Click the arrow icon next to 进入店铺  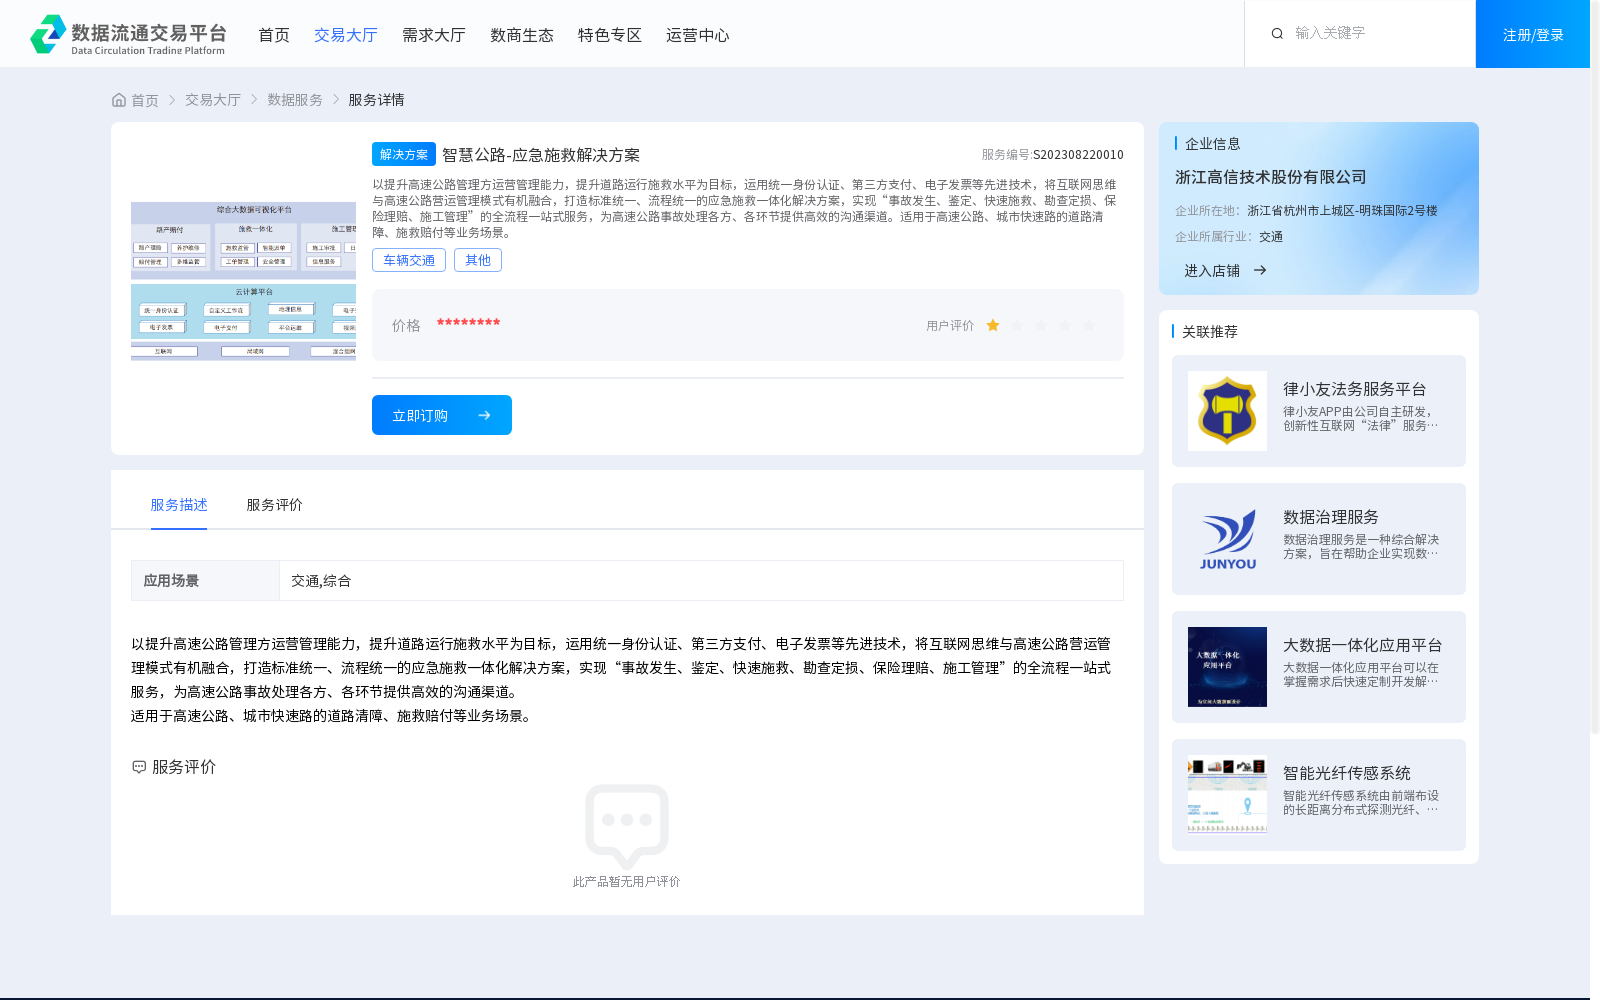pos(1260,270)
